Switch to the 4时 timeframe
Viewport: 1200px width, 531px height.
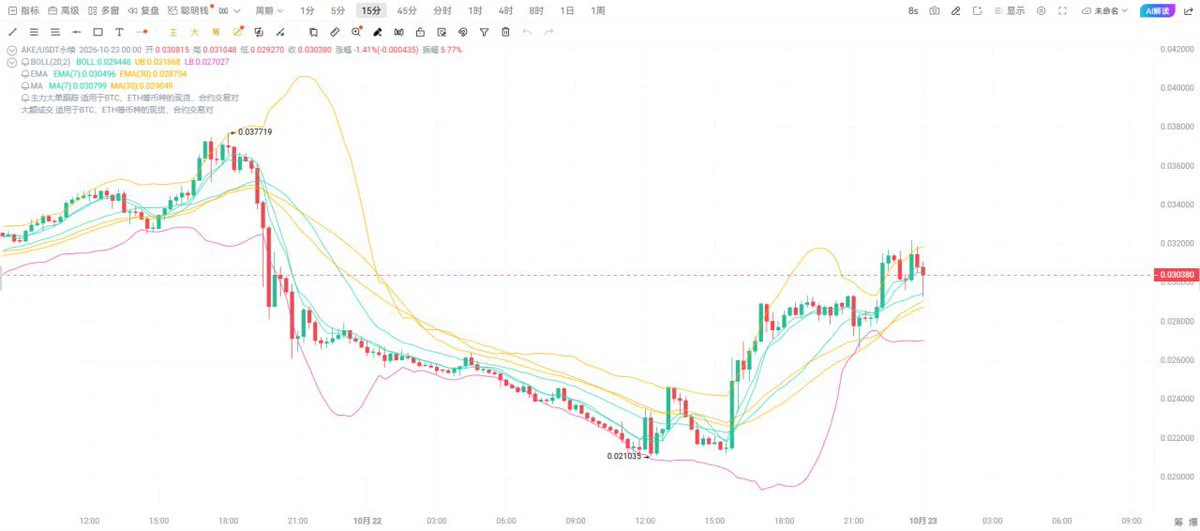pos(506,10)
